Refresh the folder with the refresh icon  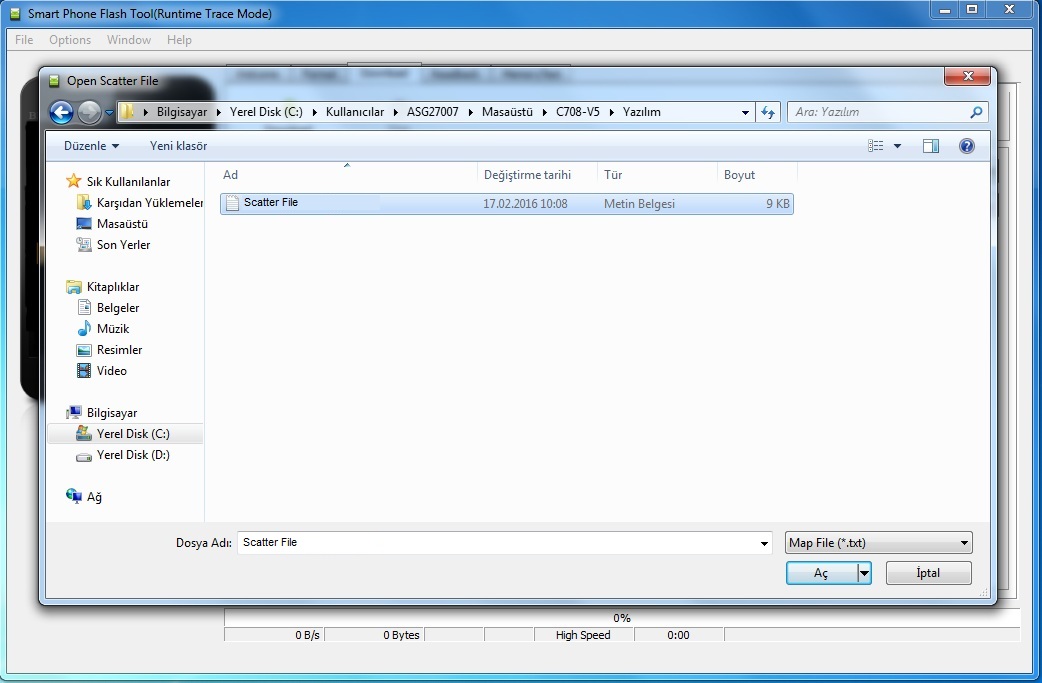click(768, 112)
